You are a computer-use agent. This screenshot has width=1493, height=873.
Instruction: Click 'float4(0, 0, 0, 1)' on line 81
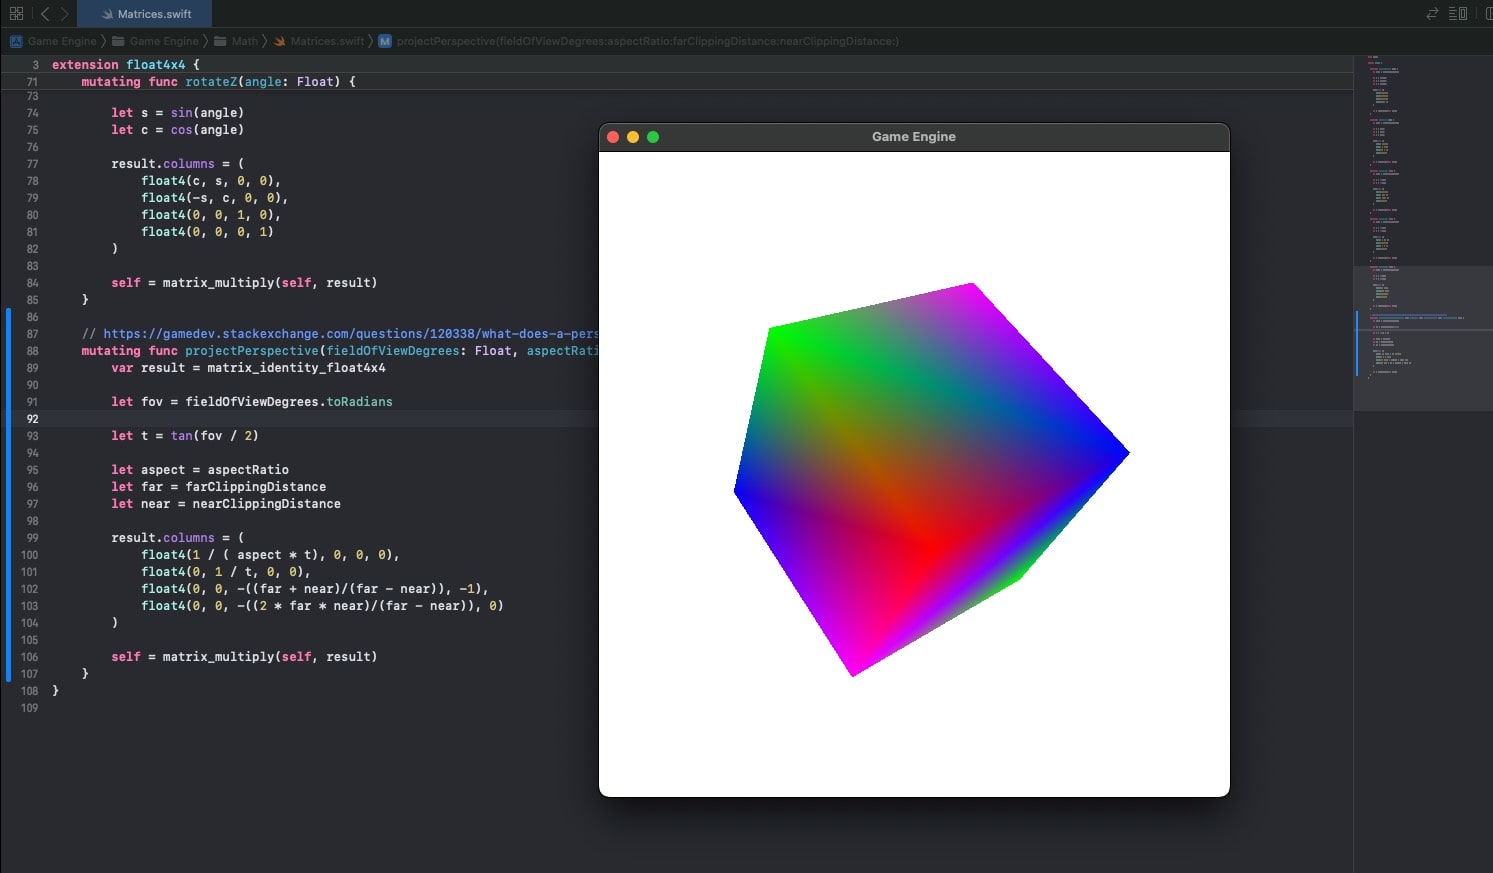coord(207,232)
